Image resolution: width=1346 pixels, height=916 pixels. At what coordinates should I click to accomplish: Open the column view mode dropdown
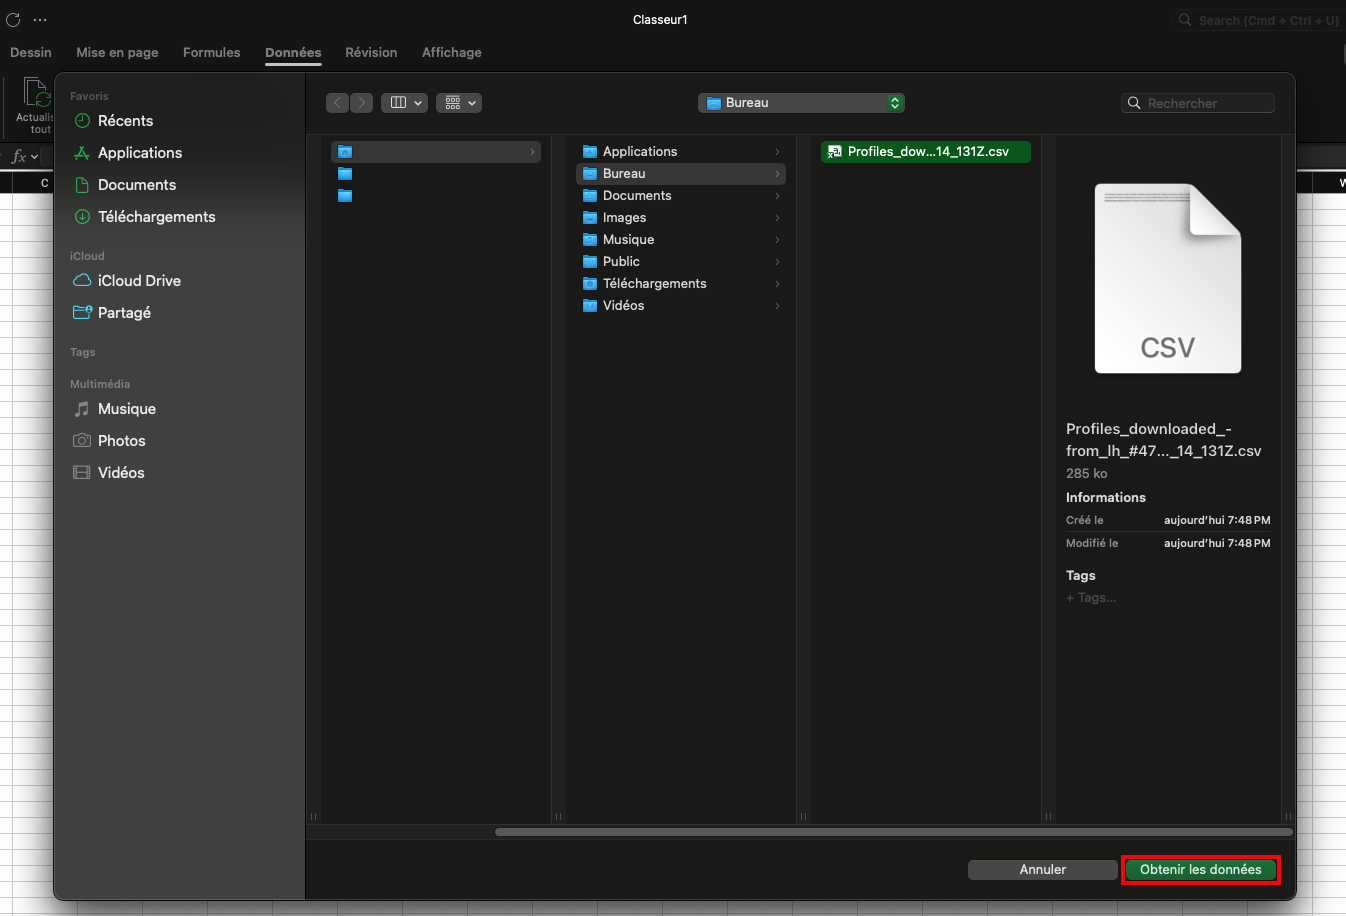pos(405,103)
